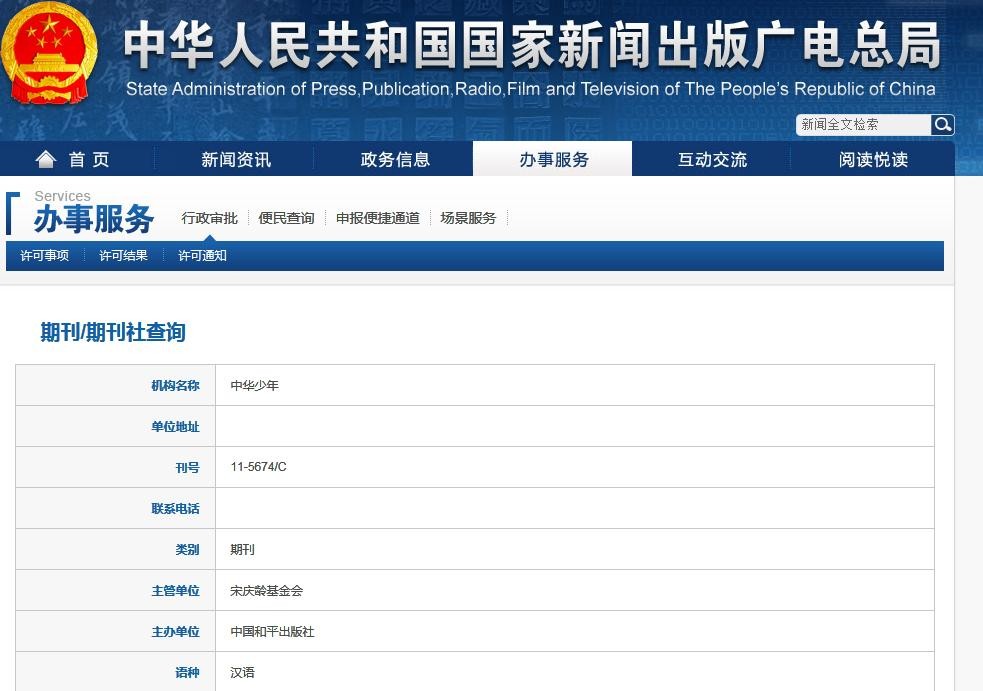Screen dimensions: 983x691
Task: Click the 语种 value 汉语
Action: (x=242, y=673)
